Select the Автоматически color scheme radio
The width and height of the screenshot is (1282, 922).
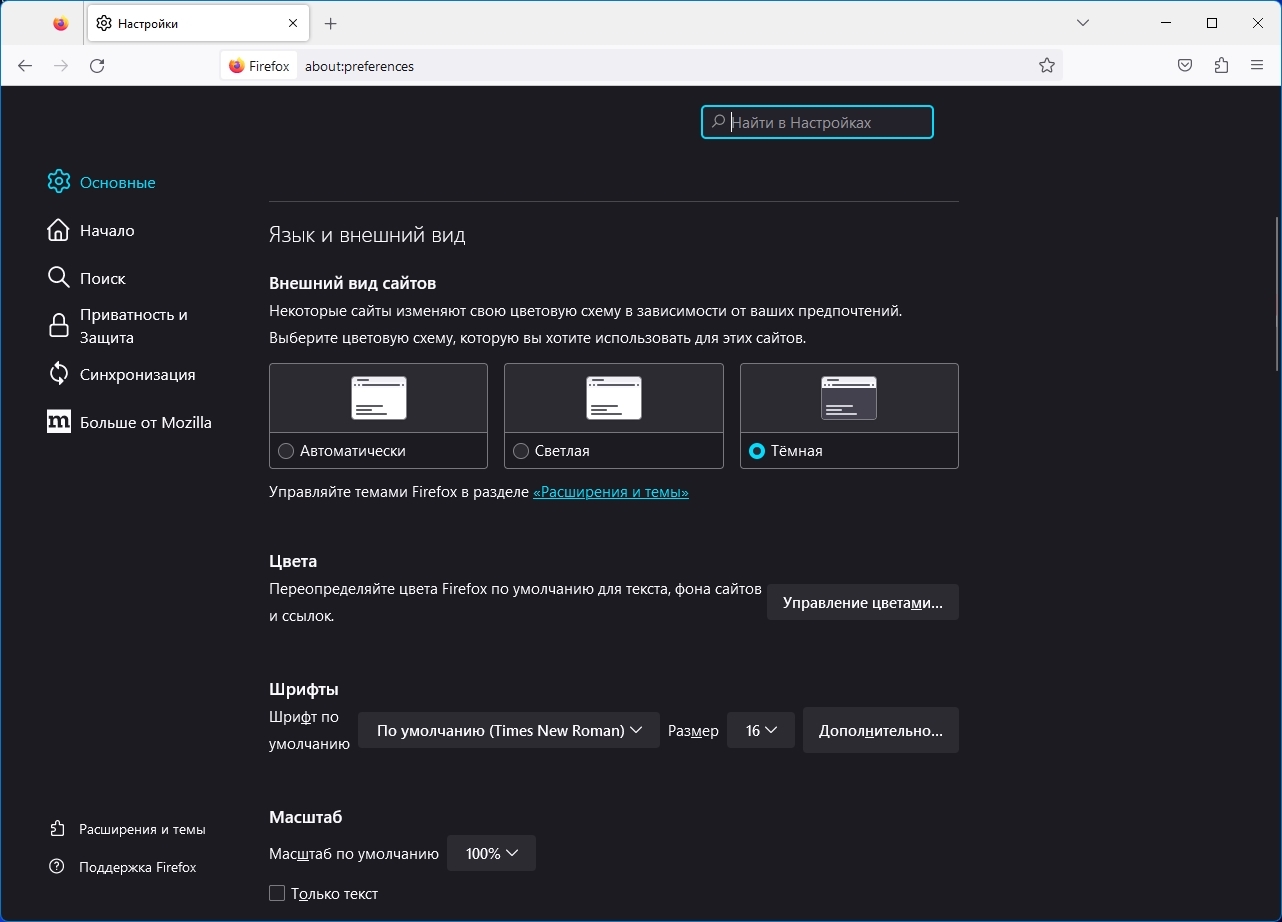tap(286, 451)
